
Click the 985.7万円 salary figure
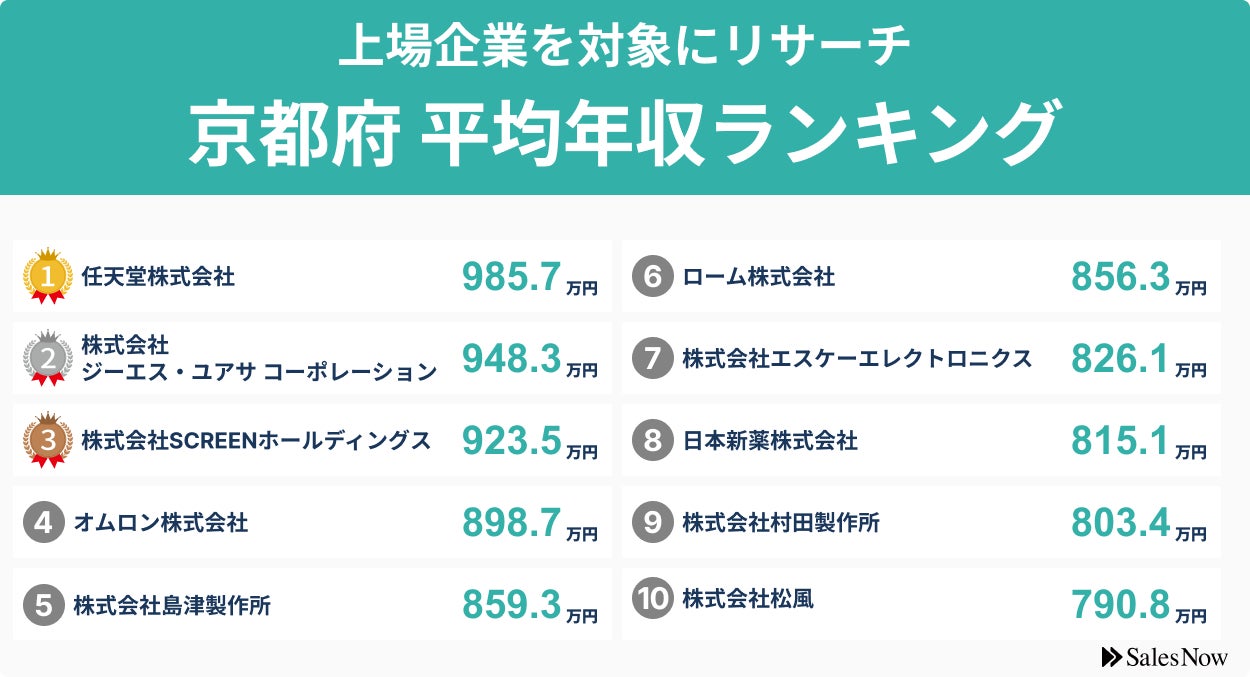[528, 277]
